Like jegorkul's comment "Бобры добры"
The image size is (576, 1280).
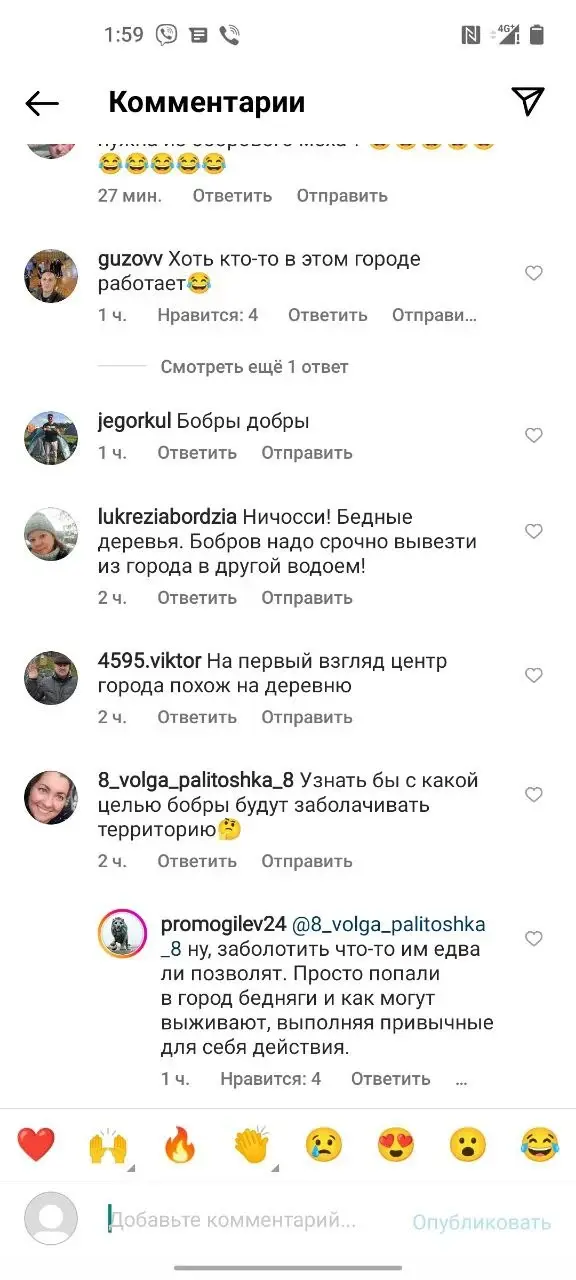[x=534, y=435]
